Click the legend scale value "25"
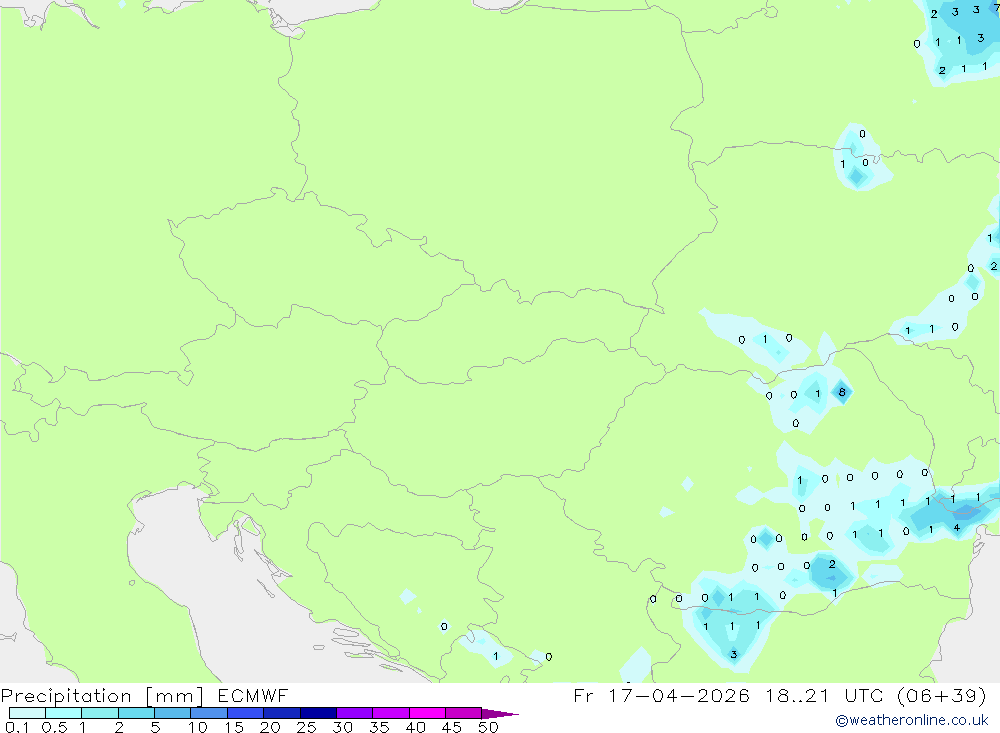This screenshot has height=733, width=1000. point(307,727)
